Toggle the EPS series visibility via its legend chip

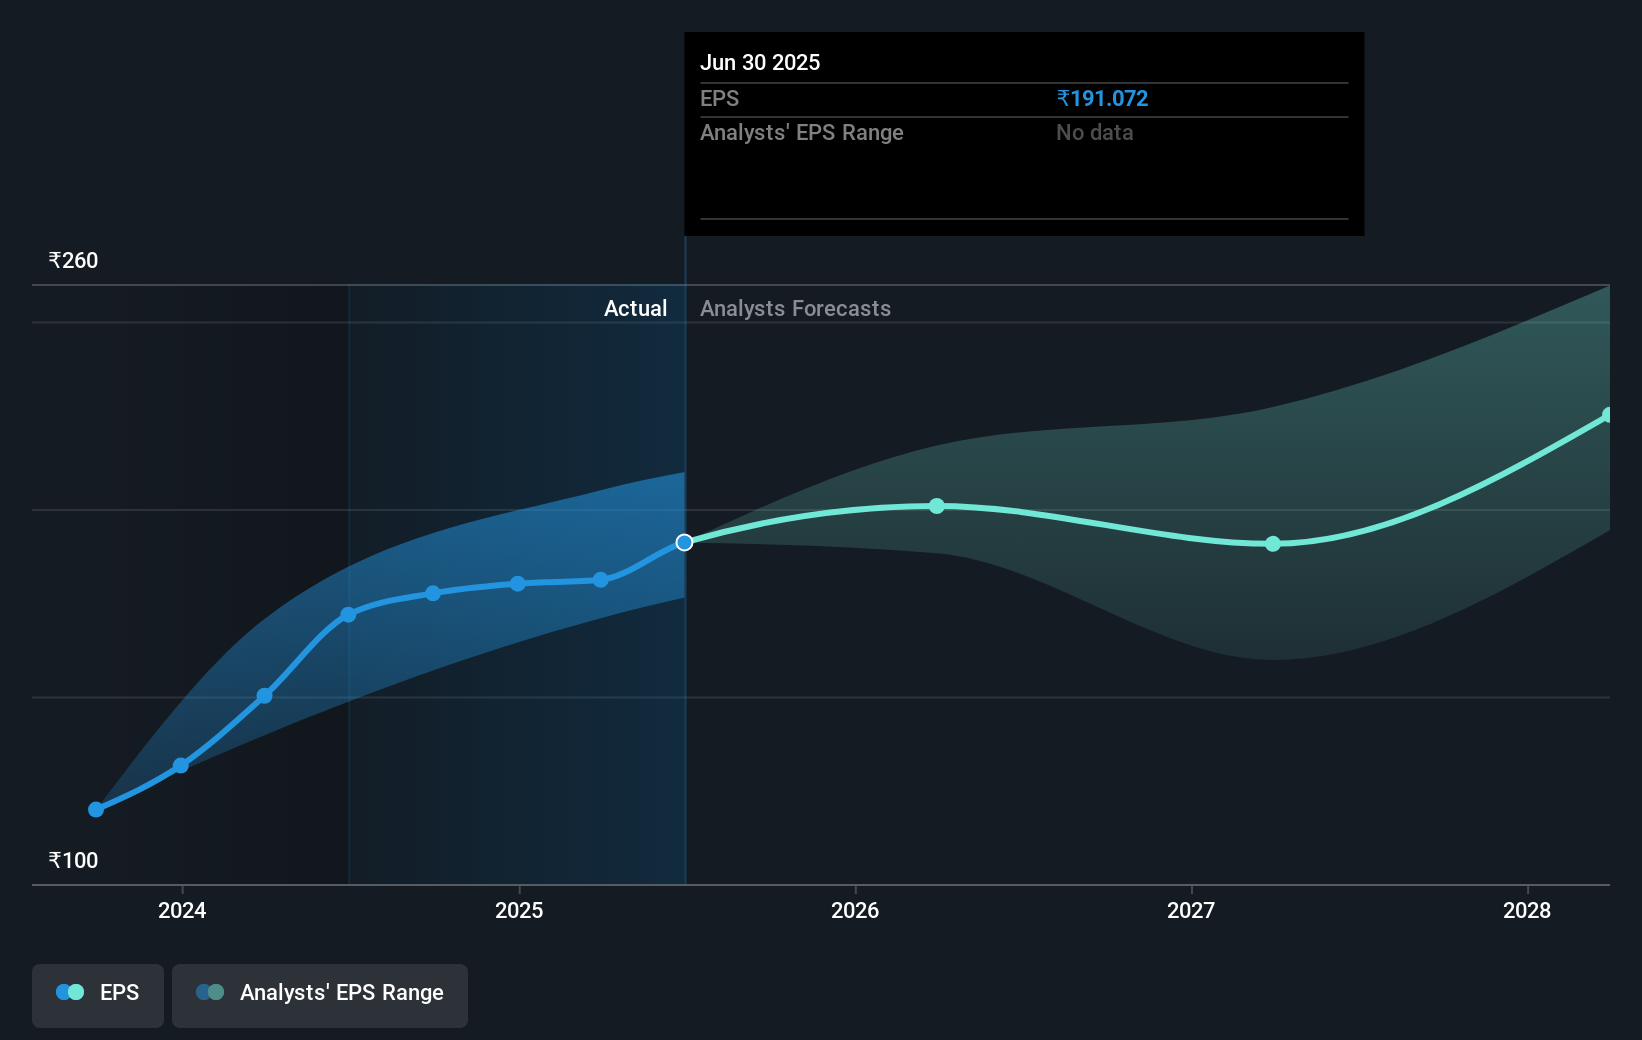pyautogui.click(x=97, y=995)
